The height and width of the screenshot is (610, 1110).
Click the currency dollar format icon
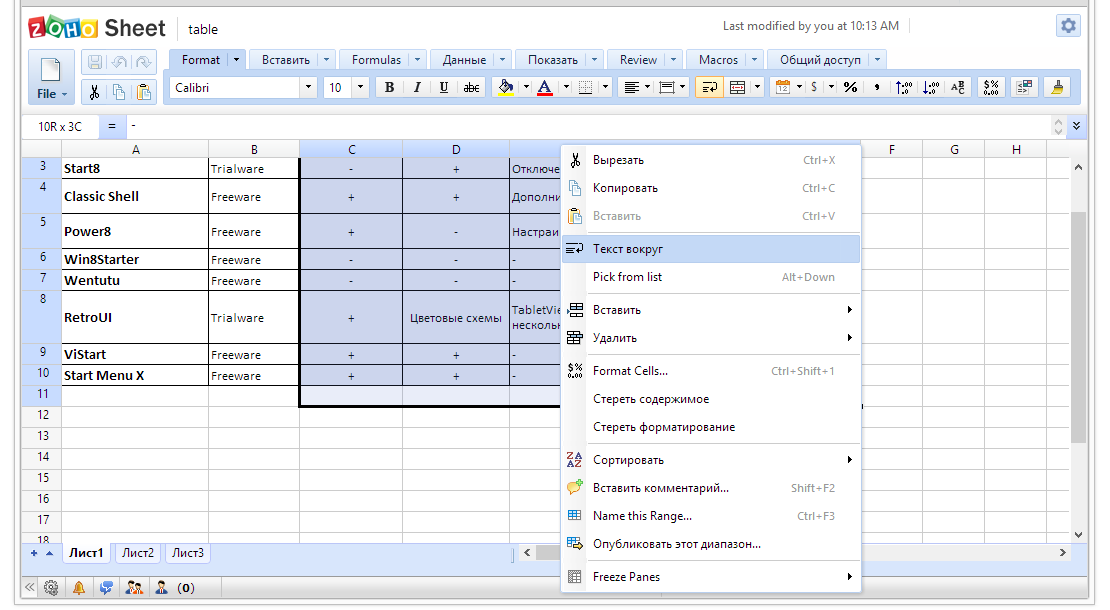[815, 87]
